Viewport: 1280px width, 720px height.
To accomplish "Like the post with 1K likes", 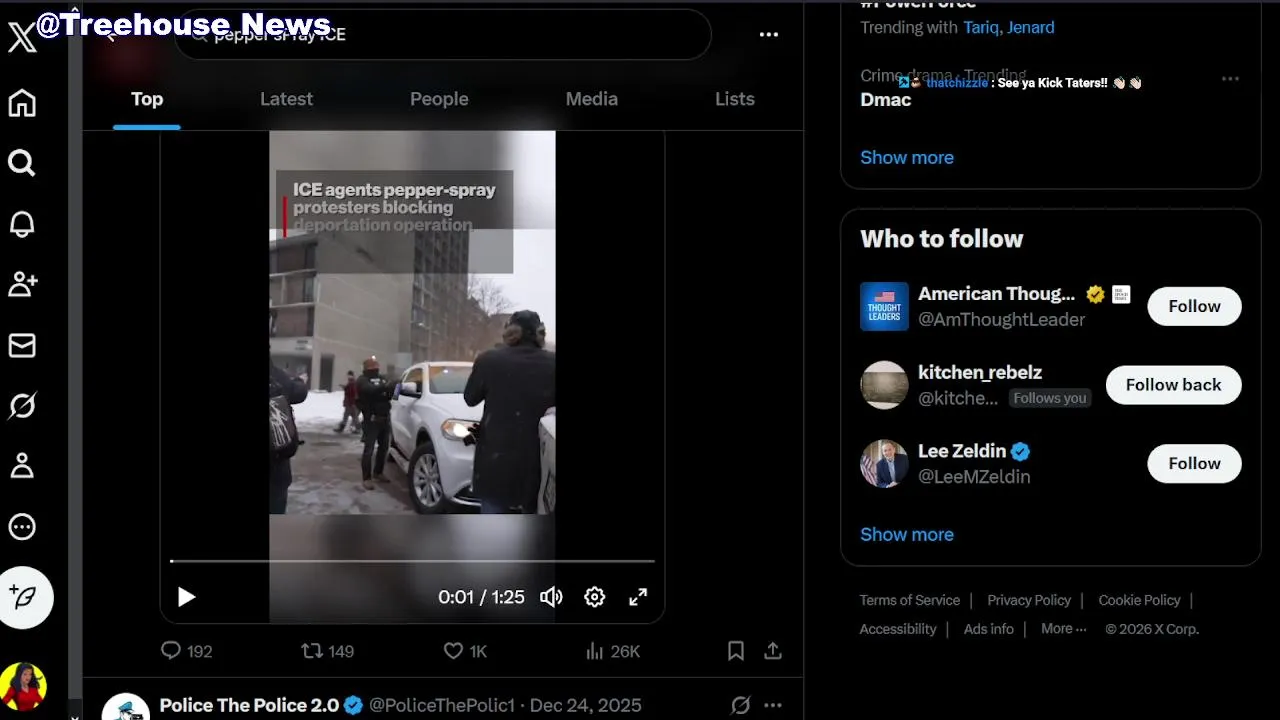I will coord(465,651).
